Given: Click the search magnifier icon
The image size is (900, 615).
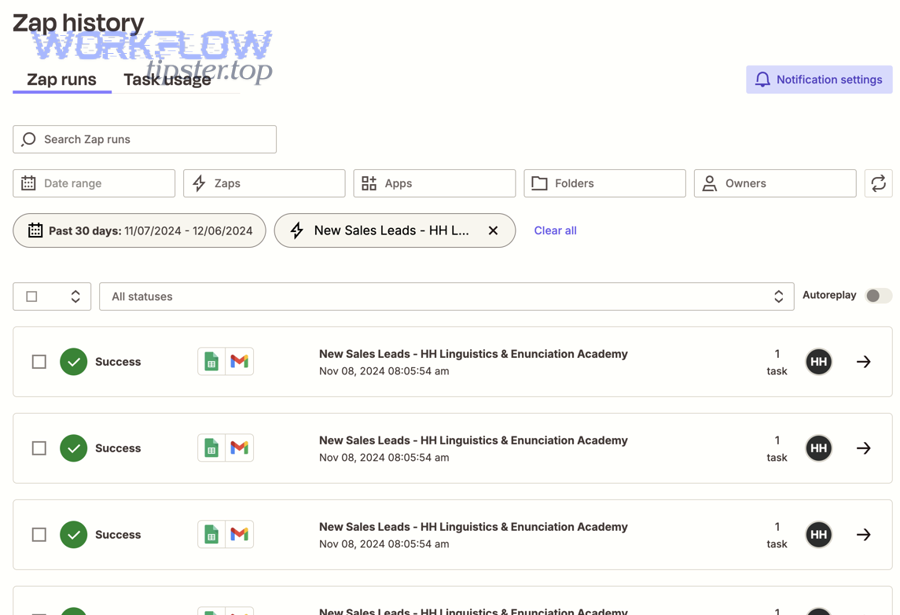Looking at the screenshot, I should coord(28,140).
